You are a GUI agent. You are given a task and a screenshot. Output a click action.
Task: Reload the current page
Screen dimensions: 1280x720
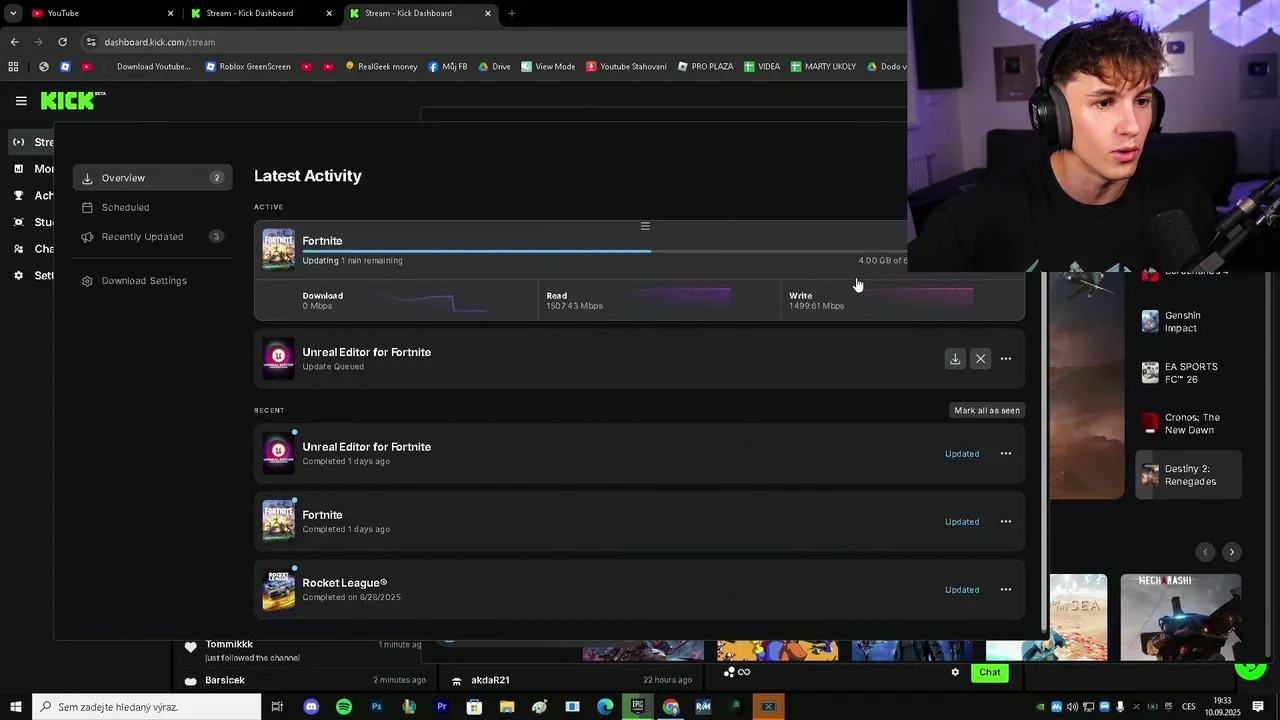click(62, 42)
